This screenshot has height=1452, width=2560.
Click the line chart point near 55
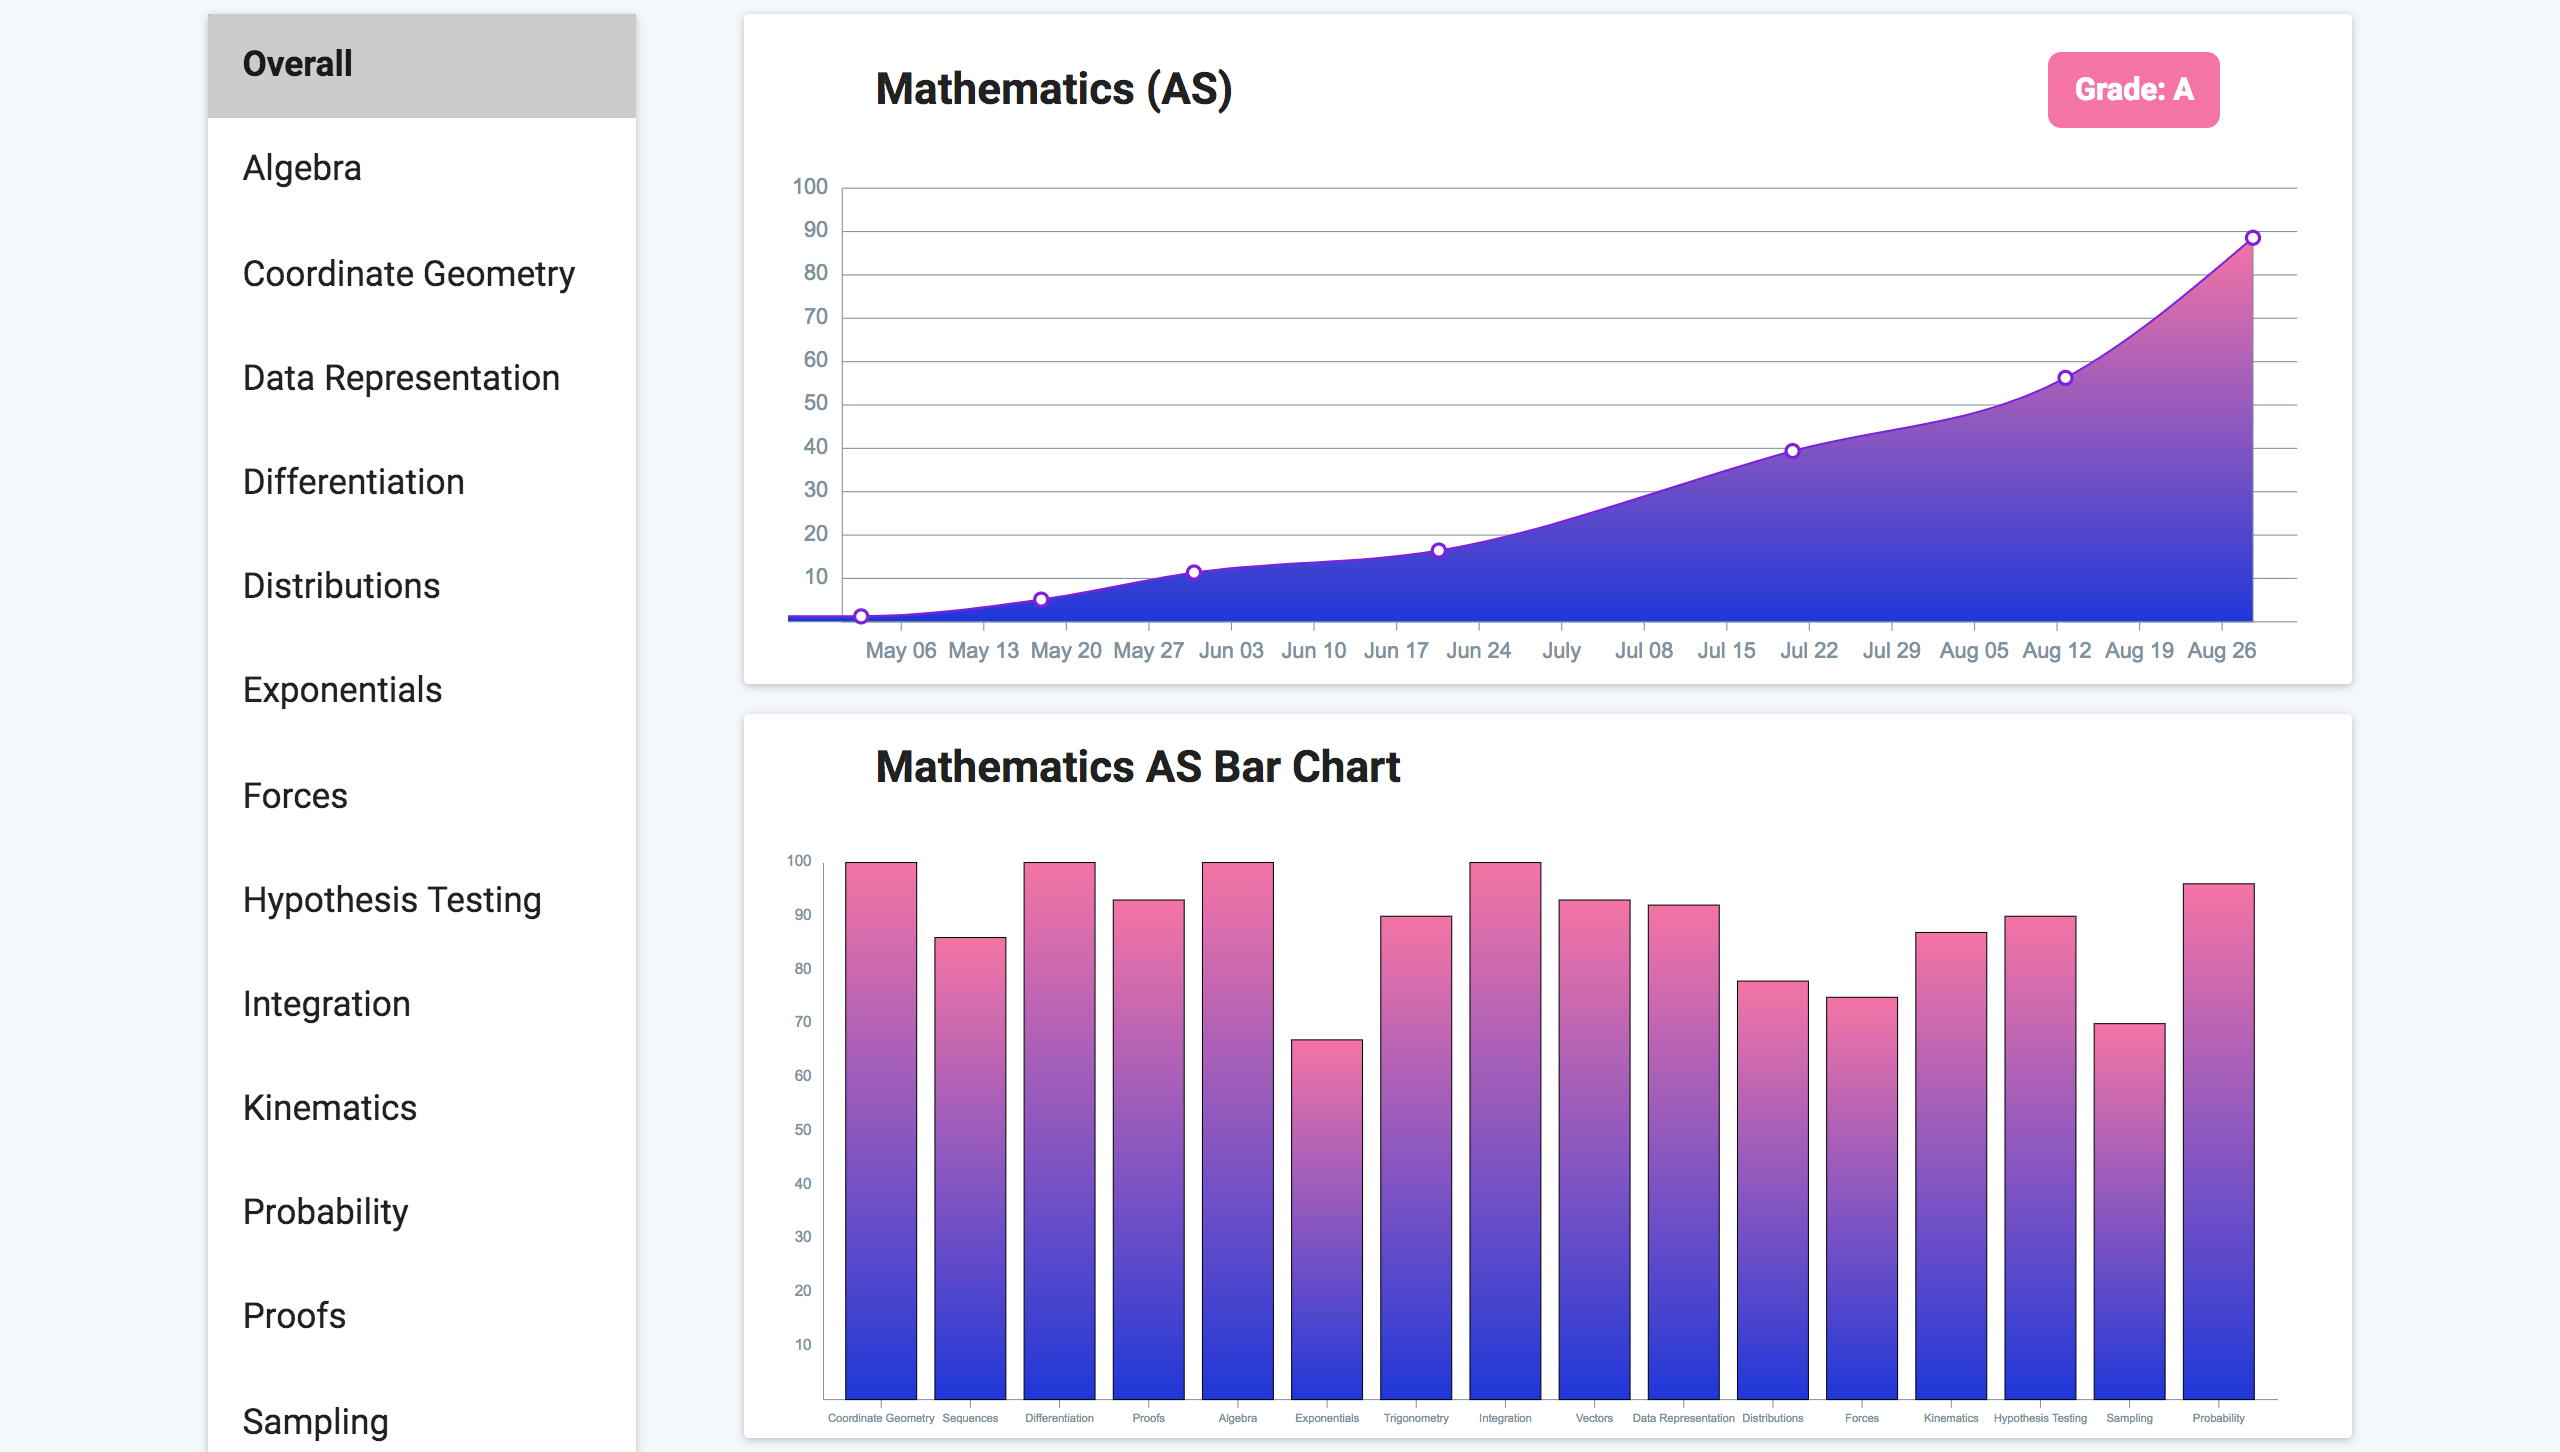pos(2065,378)
